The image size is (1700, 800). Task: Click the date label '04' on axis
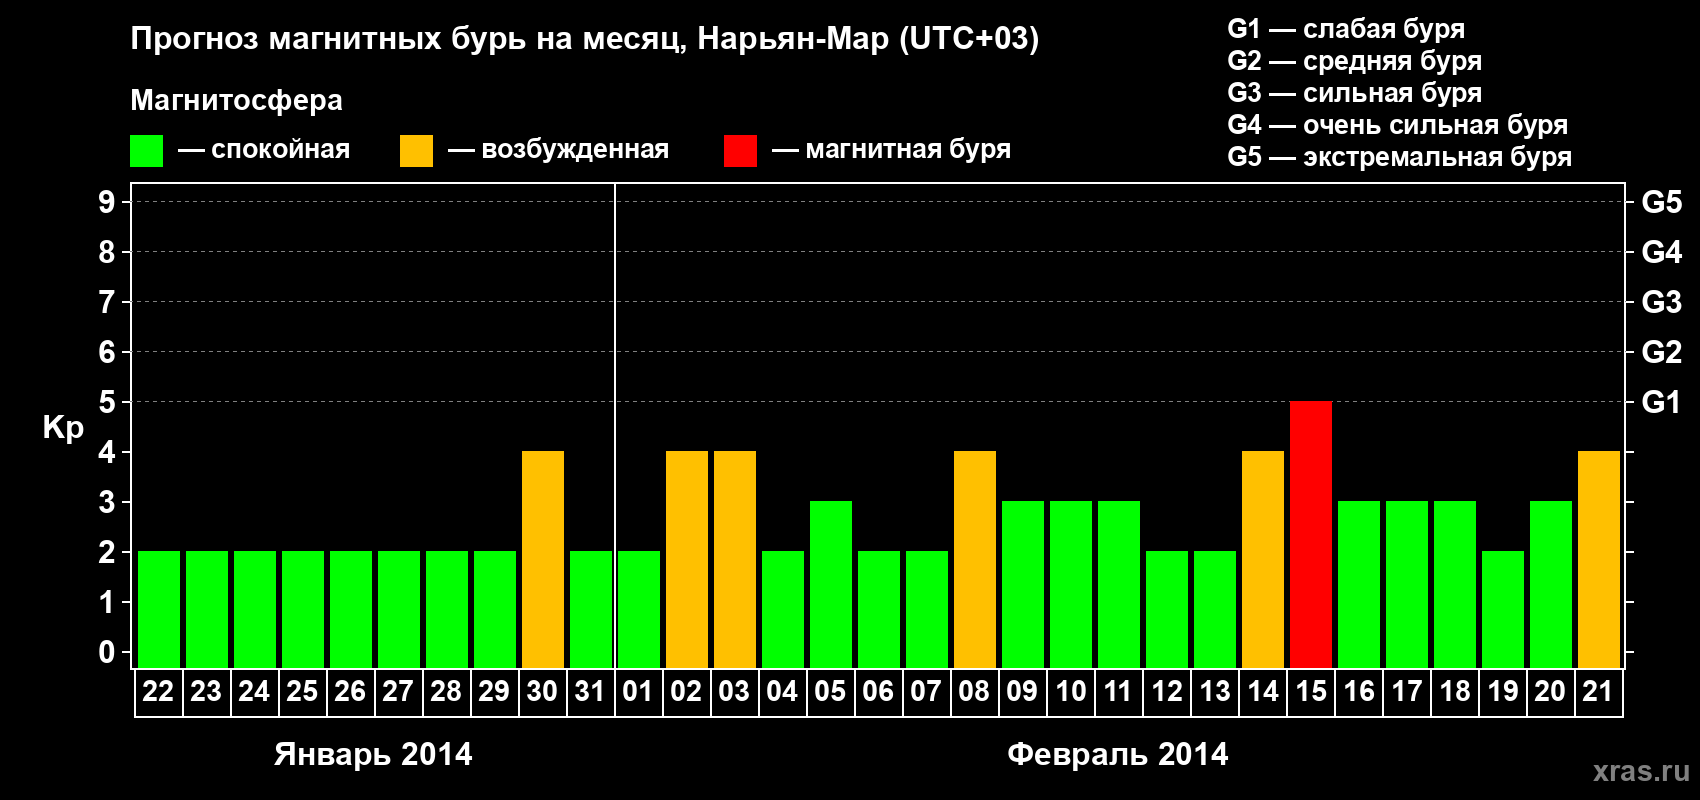click(782, 691)
